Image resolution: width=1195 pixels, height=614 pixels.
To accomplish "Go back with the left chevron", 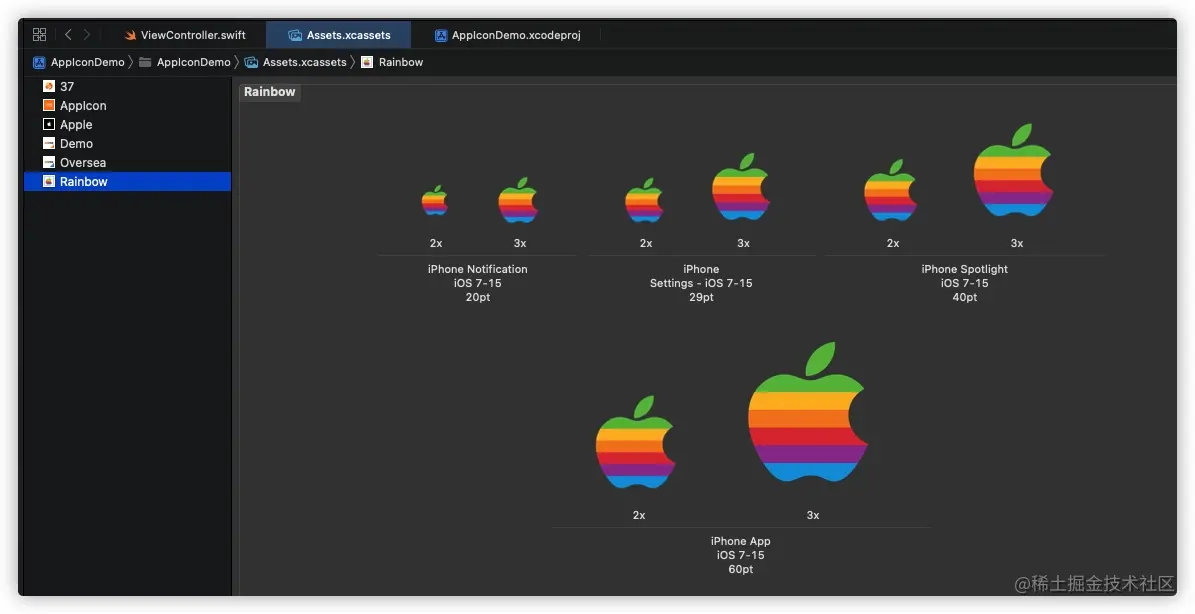I will [68, 34].
